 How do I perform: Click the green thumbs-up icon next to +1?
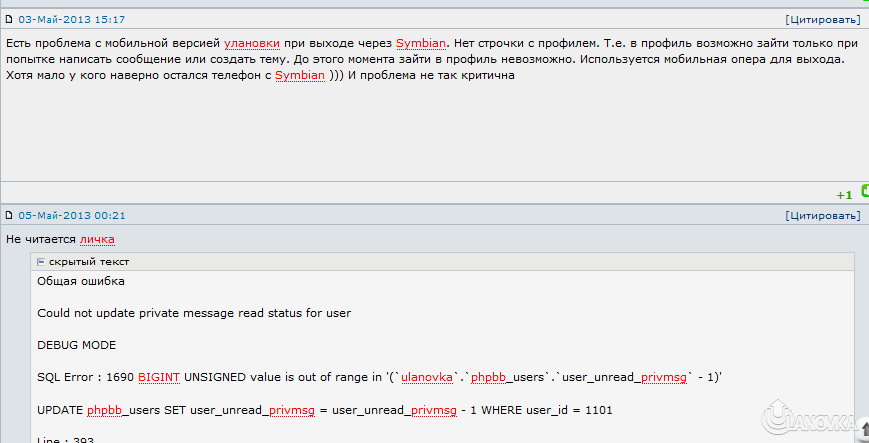tap(865, 191)
